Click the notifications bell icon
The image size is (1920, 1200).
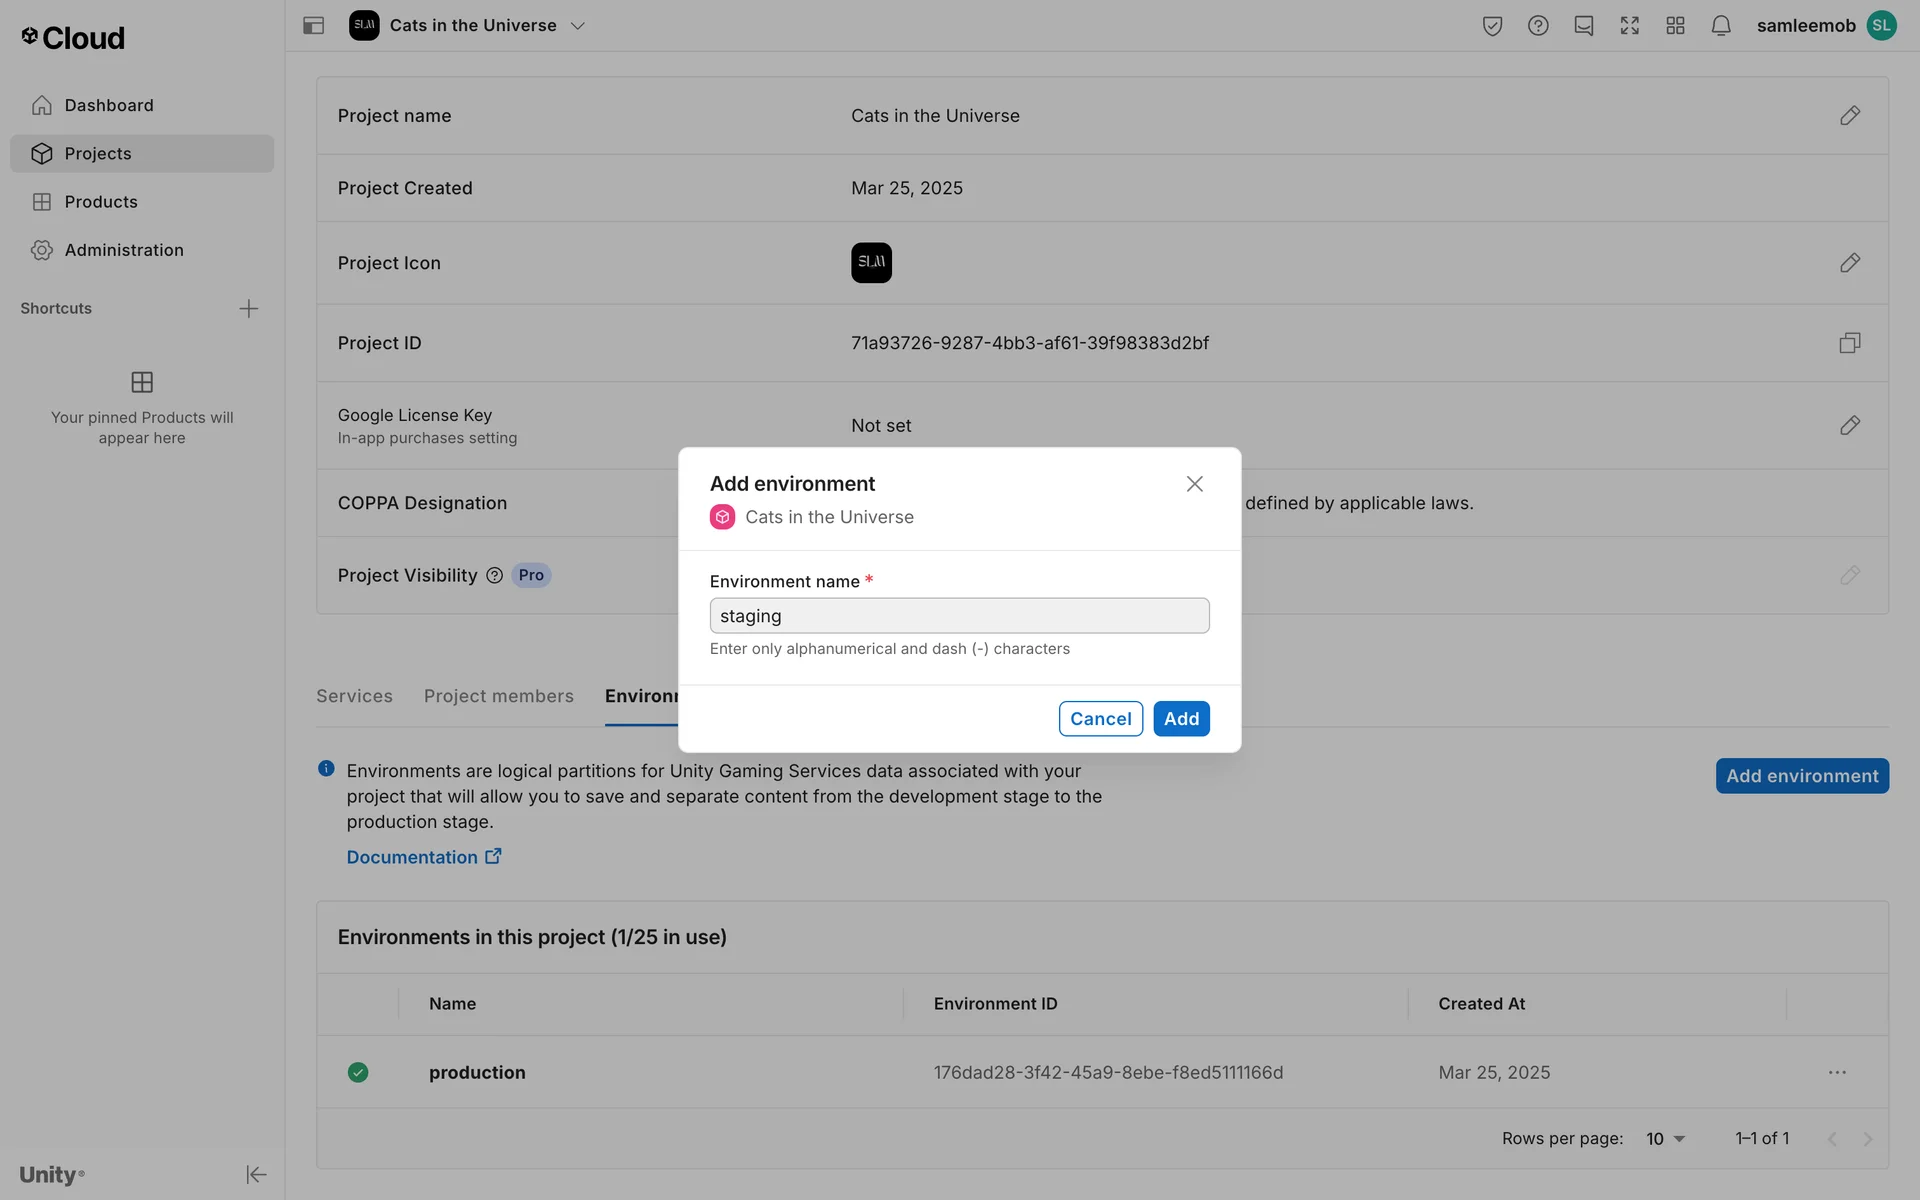click(x=1720, y=26)
